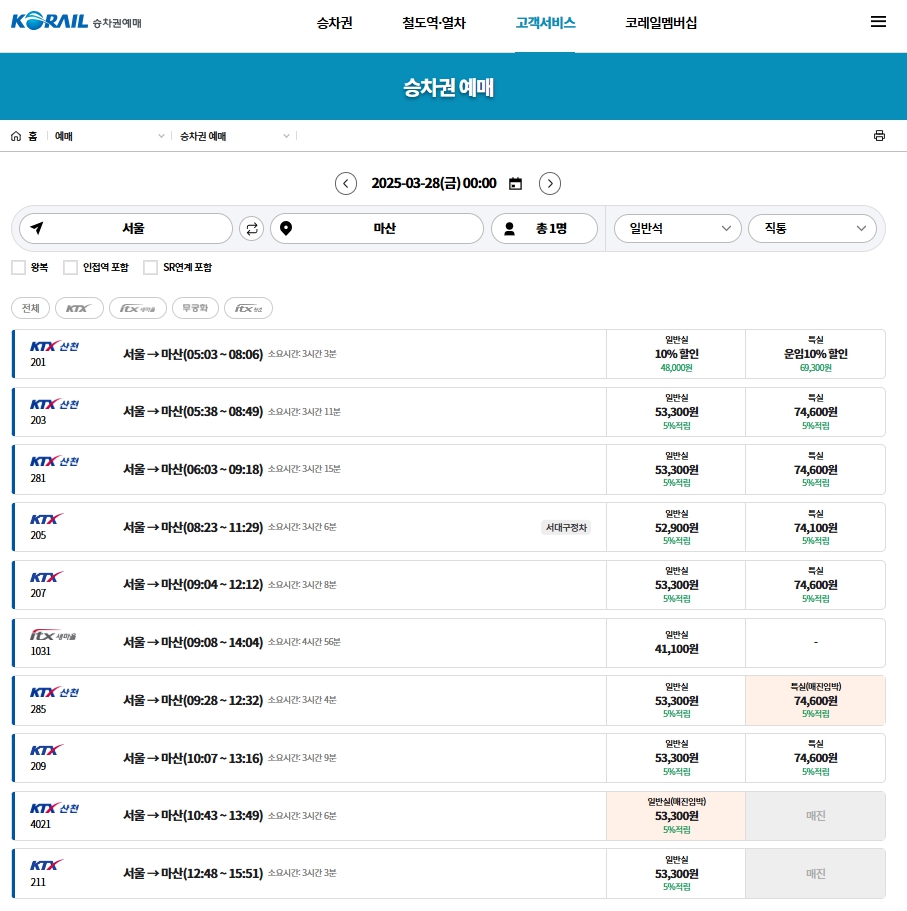Filter trains by ITX-청춘 chip
The image size is (907, 911).
coord(248,308)
